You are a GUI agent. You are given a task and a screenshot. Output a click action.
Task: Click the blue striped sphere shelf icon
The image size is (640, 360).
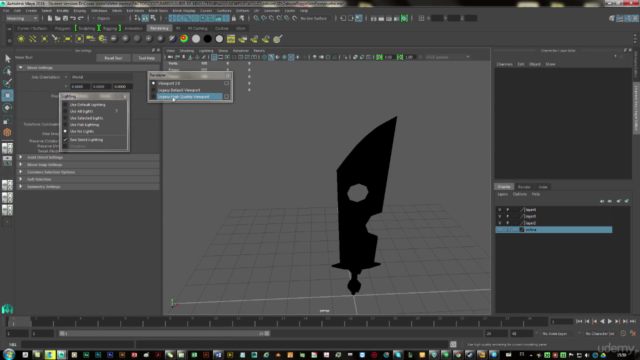click(173, 39)
